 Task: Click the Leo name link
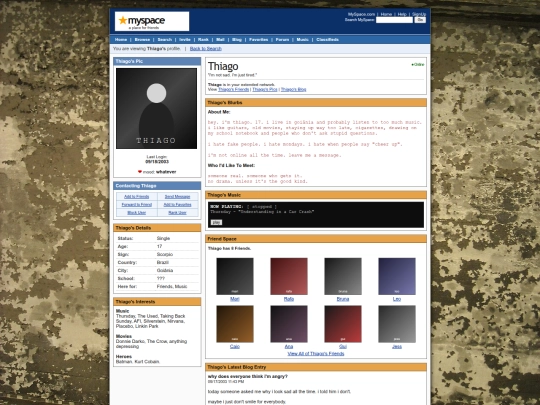click(397, 299)
